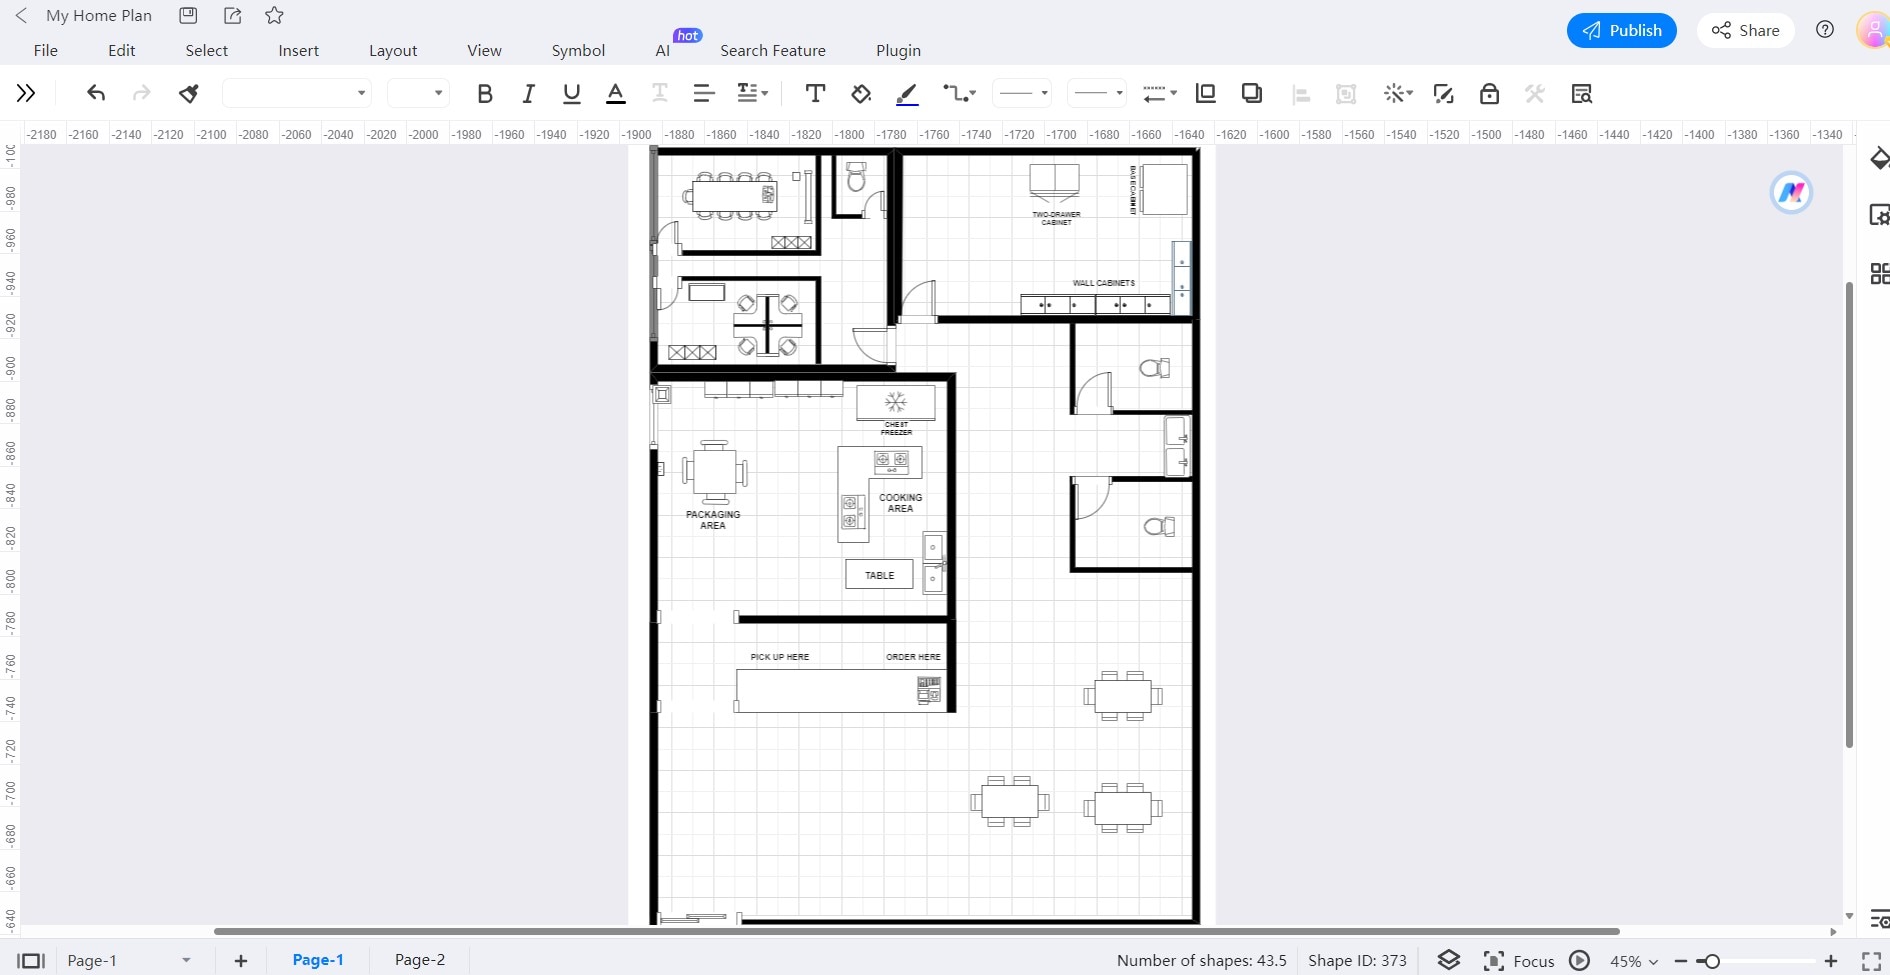
Task: Open the arrow style dropdown
Action: pyautogui.click(x=1159, y=93)
